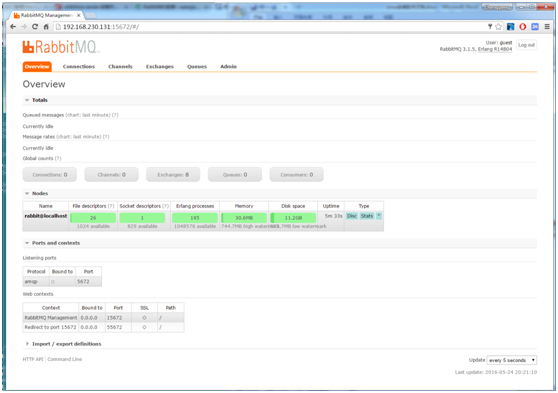Click the Last update timestamp text

click(496, 372)
